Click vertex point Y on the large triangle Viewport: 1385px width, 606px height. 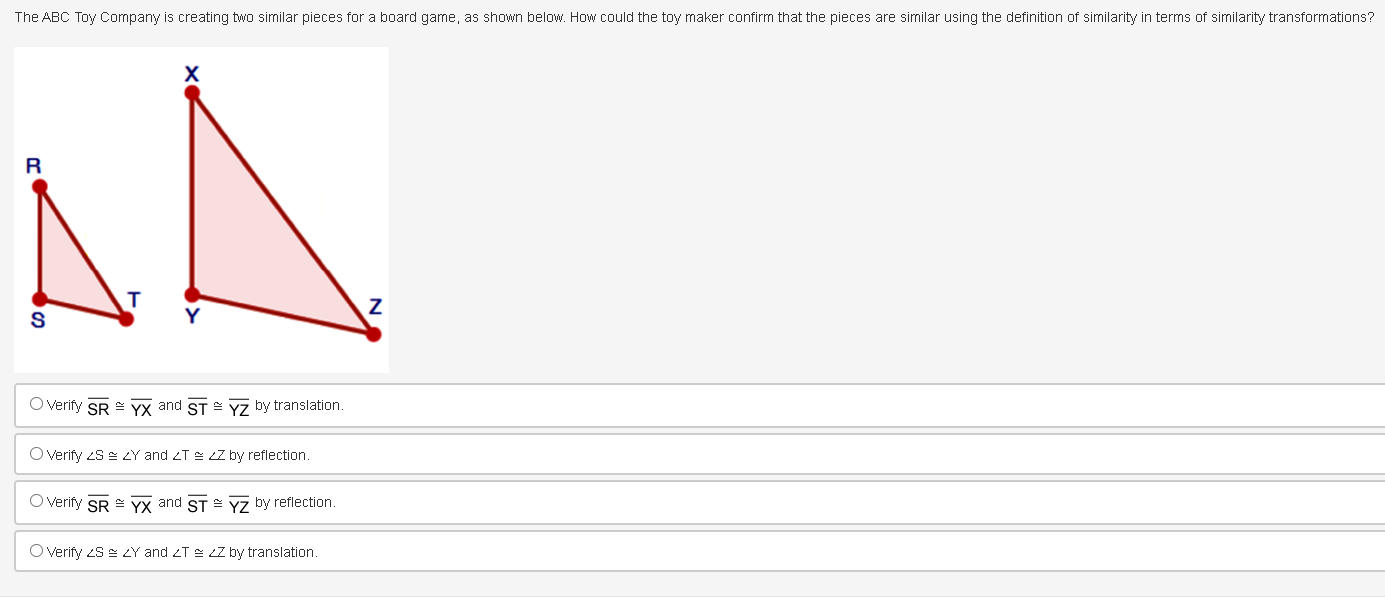[190, 295]
